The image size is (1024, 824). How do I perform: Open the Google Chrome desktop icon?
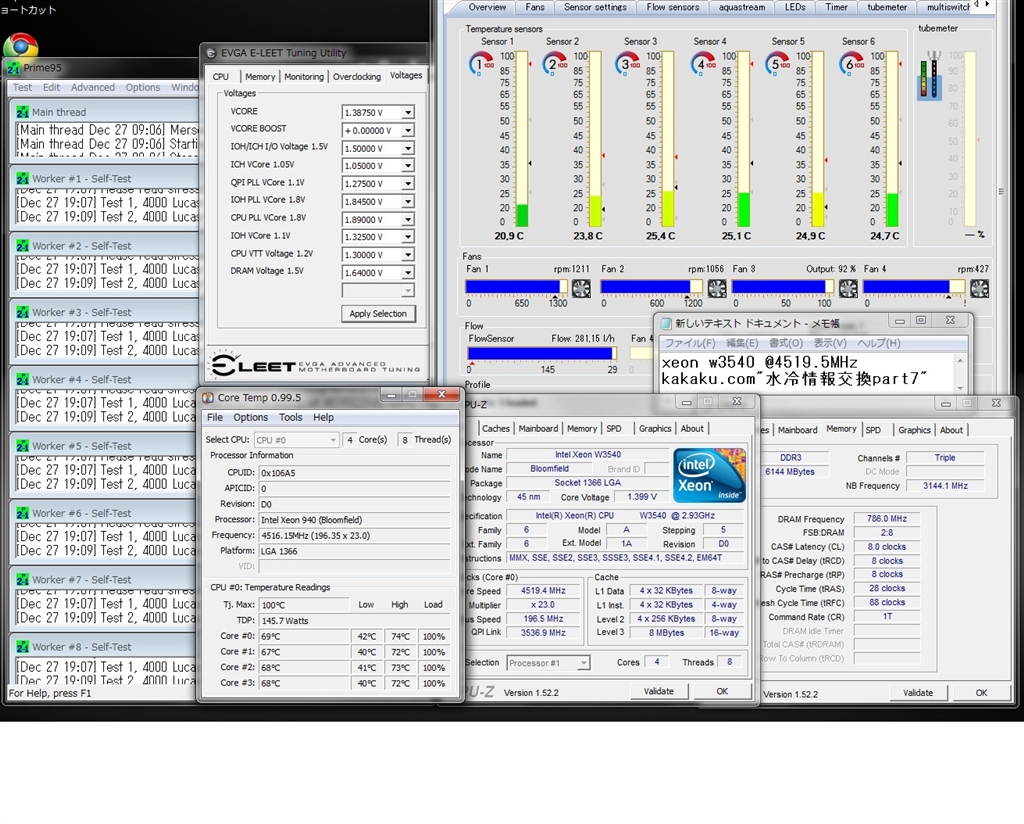tap(20, 46)
